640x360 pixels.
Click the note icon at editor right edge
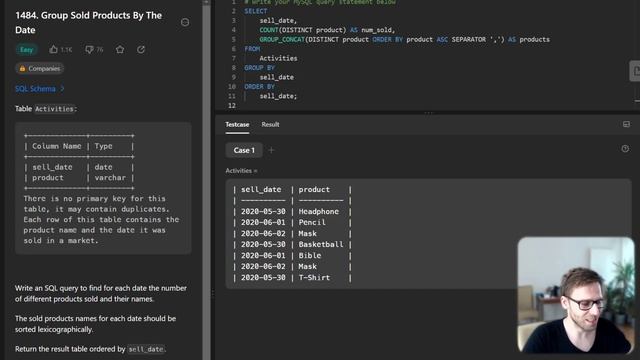[x=635, y=71]
